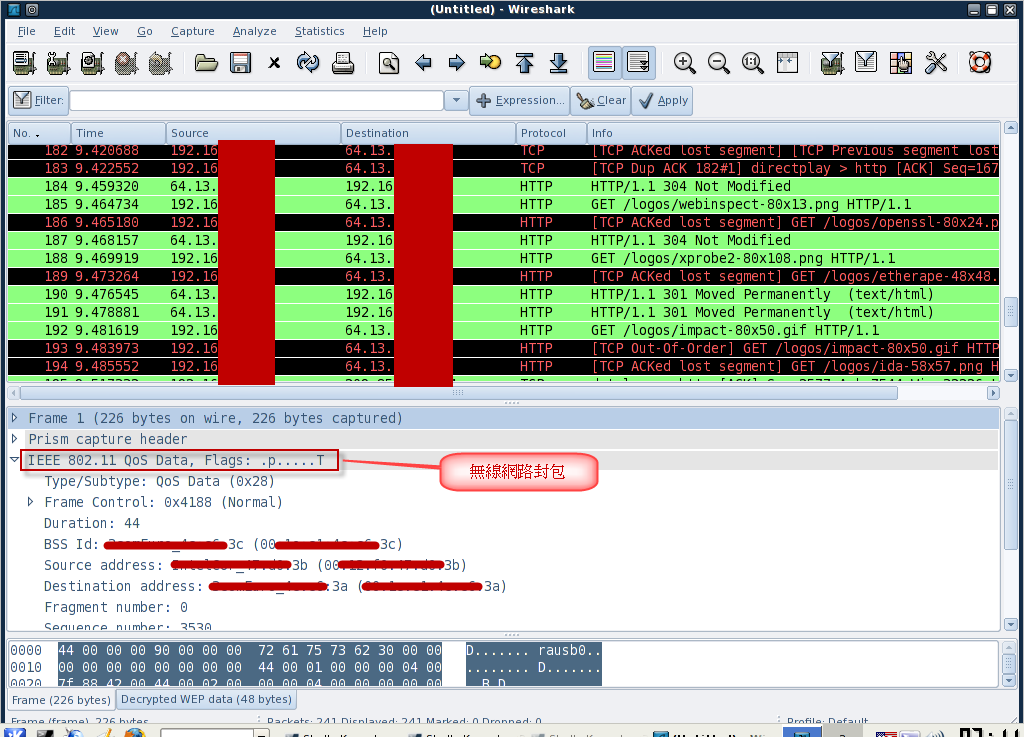Viewport: 1024px width, 737px height.
Task: Open the View menu
Action: point(105,31)
